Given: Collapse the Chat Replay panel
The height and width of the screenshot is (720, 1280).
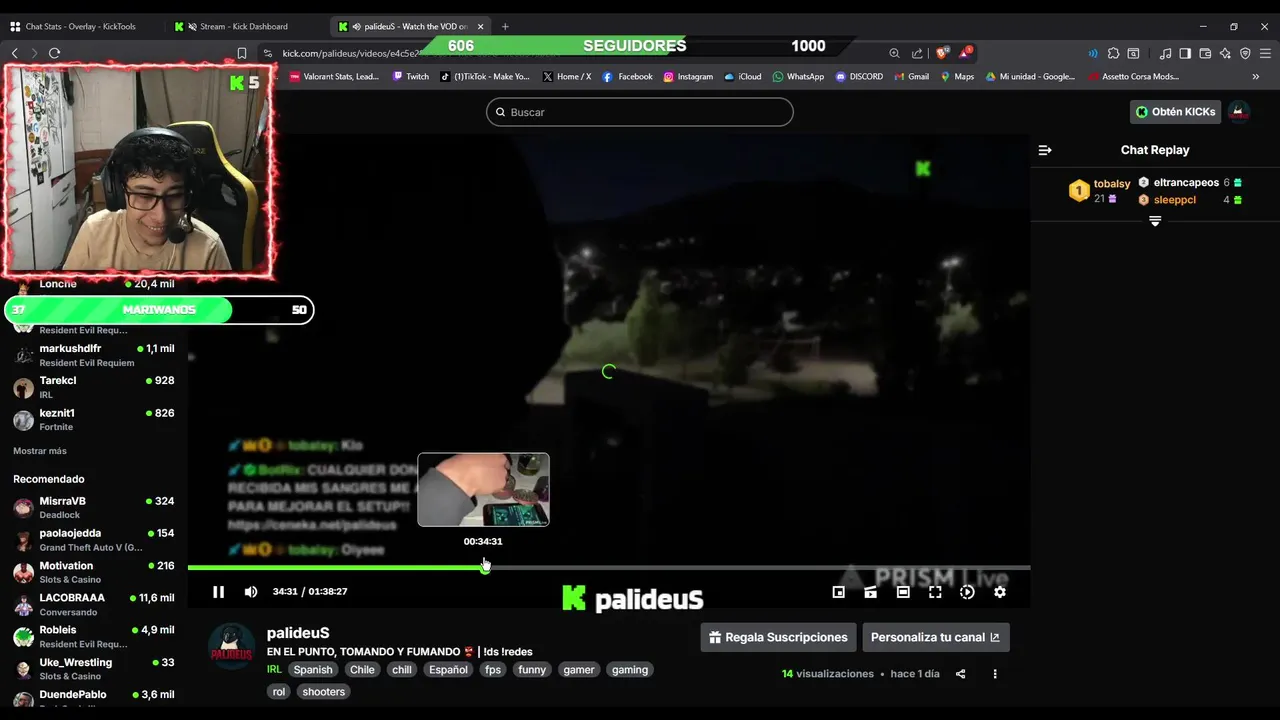Looking at the screenshot, I should 1045,150.
